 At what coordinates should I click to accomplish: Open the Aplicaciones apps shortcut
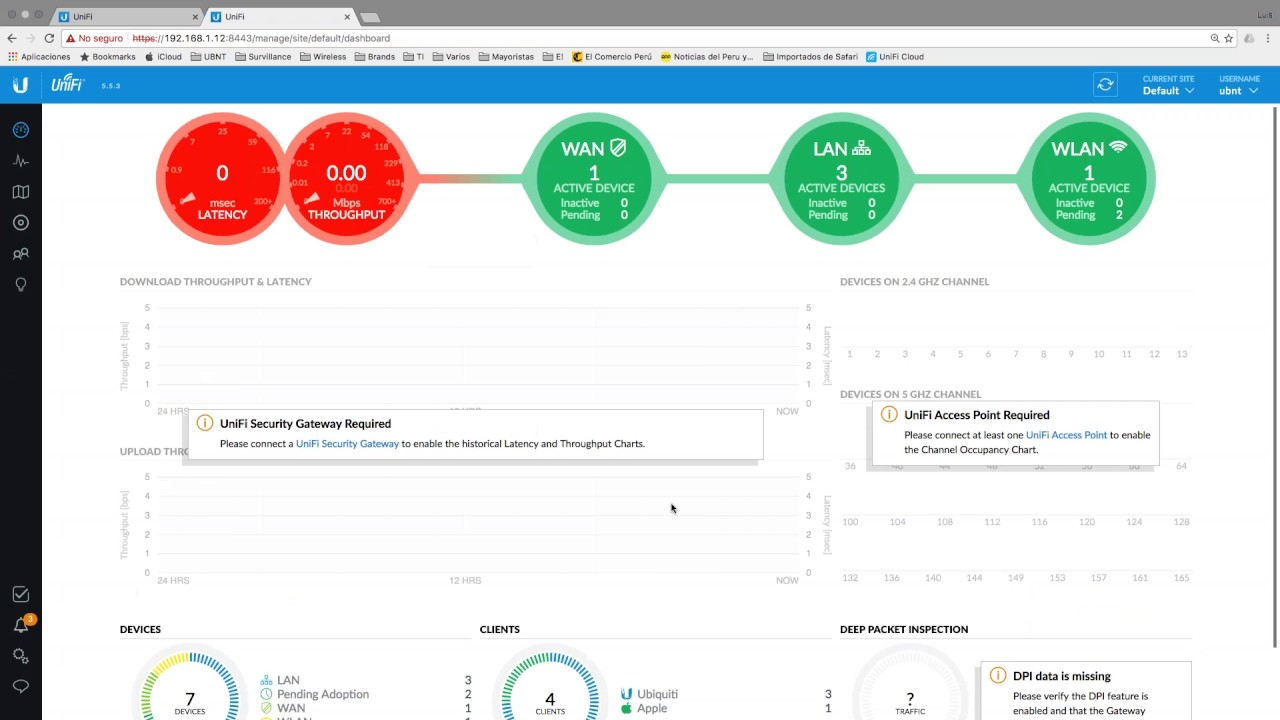pyautogui.click(x=39, y=57)
